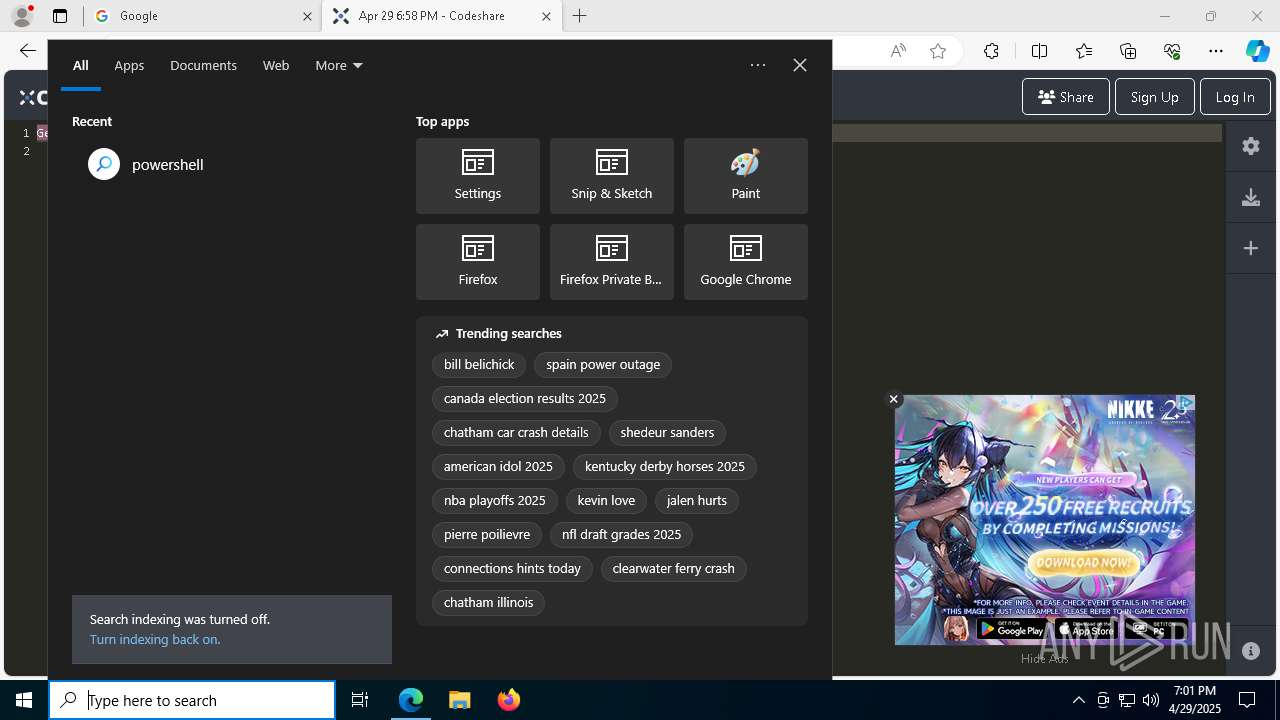This screenshot has height=720, width=1280.
Task: Switch to Documents search filter
Action: (203, 65)
